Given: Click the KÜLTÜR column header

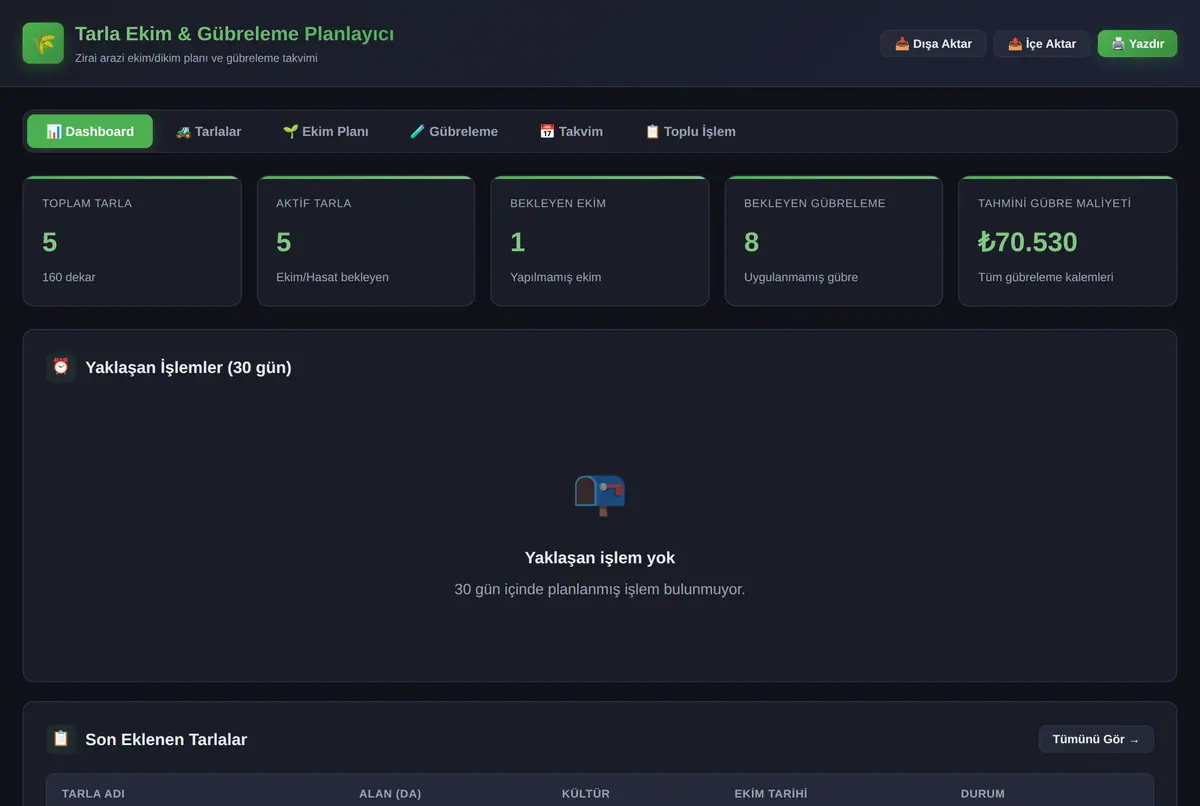Looking at the screenshot, I should [586, 794].
